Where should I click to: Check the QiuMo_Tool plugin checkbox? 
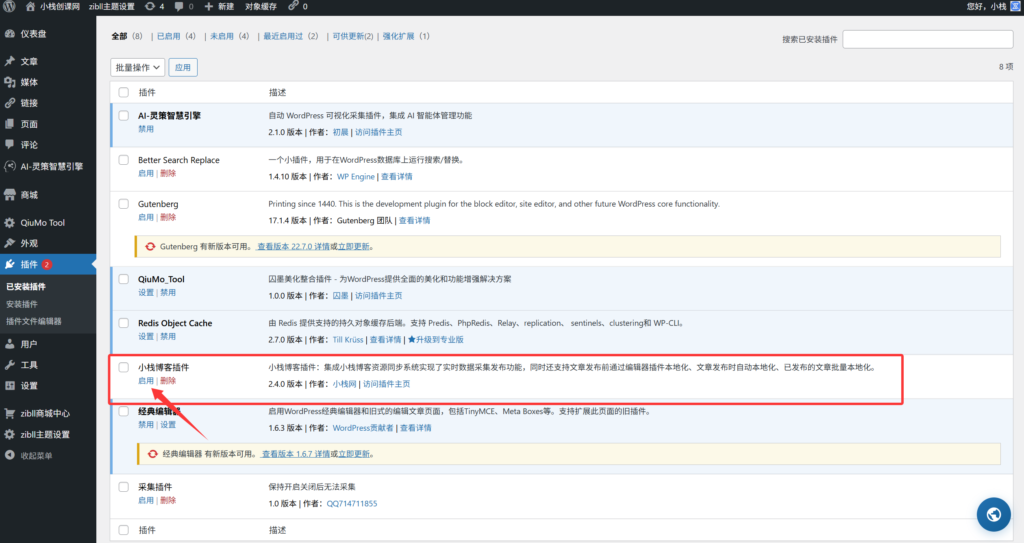click(x=123, y=279)
